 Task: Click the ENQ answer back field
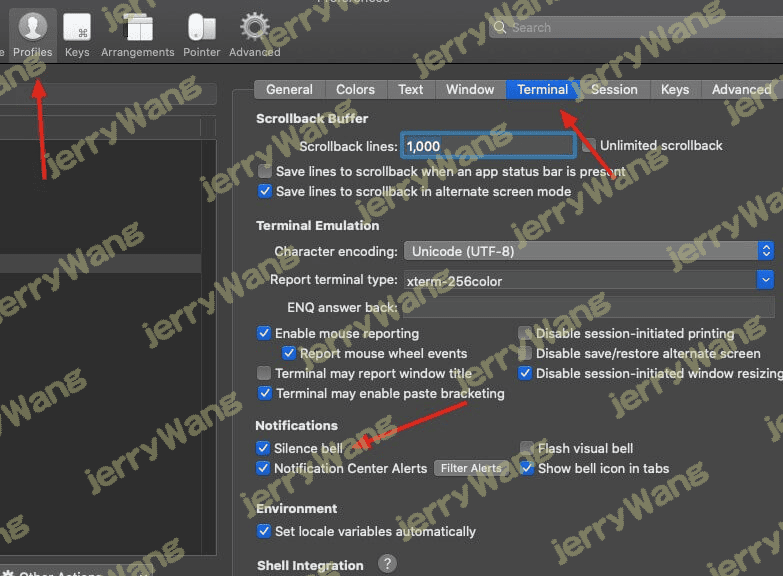[589, 308]
